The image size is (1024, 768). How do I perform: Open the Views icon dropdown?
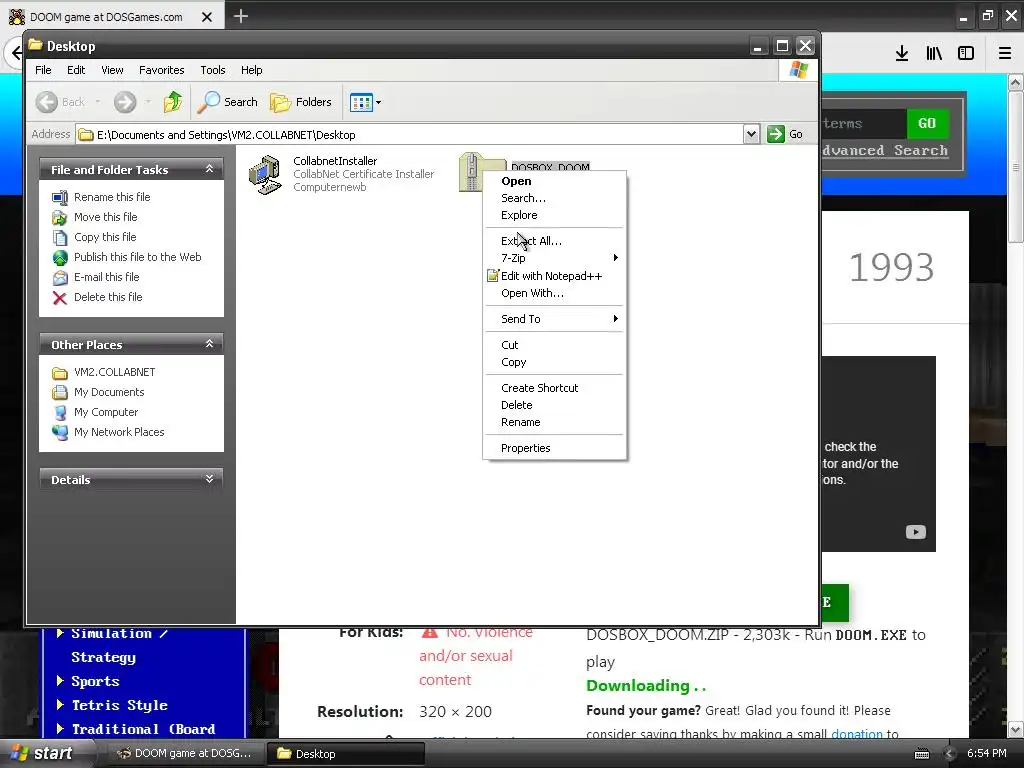pos(365,102)
